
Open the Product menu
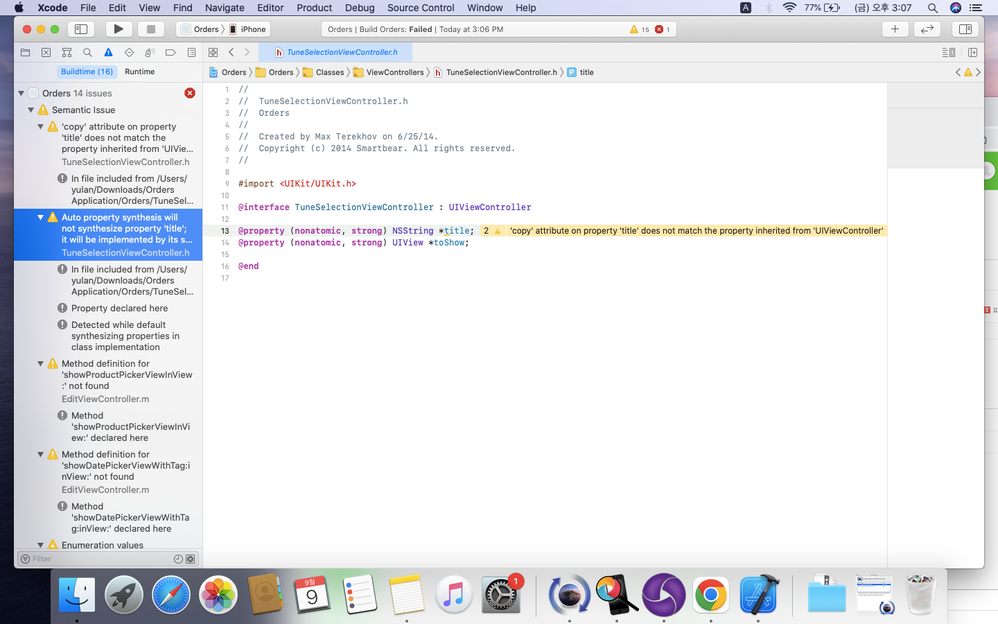314,7
